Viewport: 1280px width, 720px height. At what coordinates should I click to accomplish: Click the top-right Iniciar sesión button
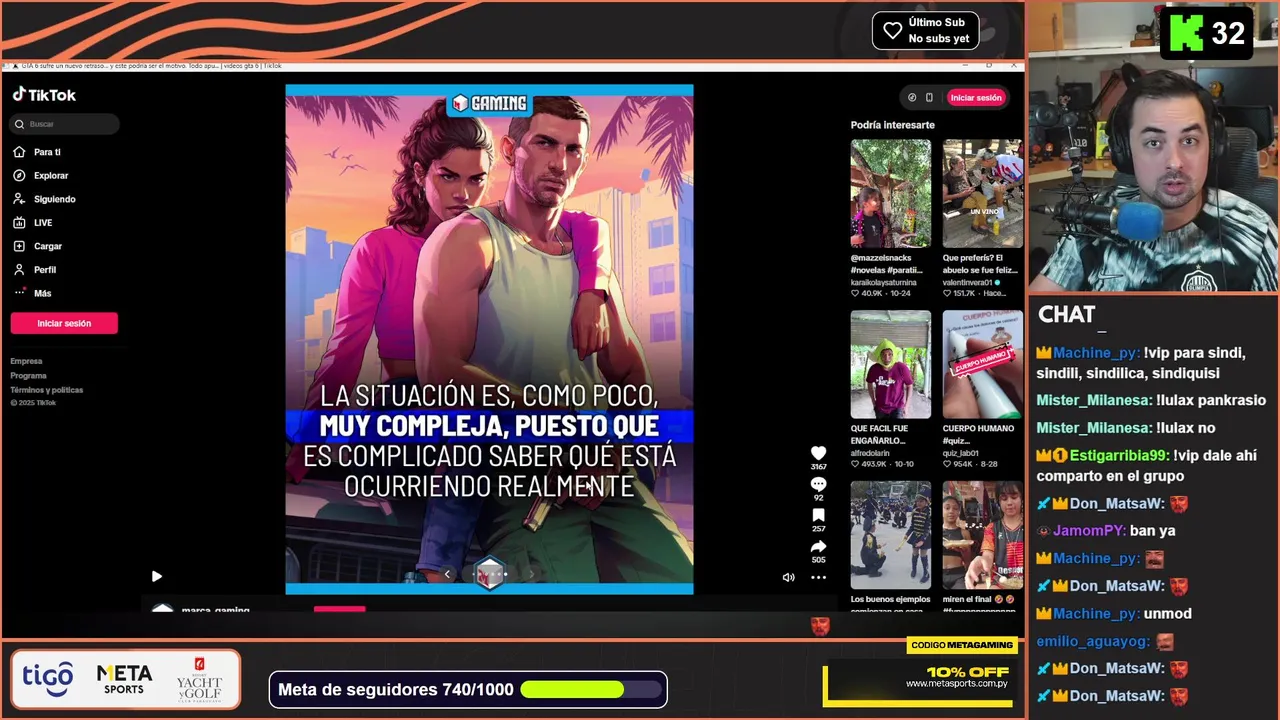point(976,98)
